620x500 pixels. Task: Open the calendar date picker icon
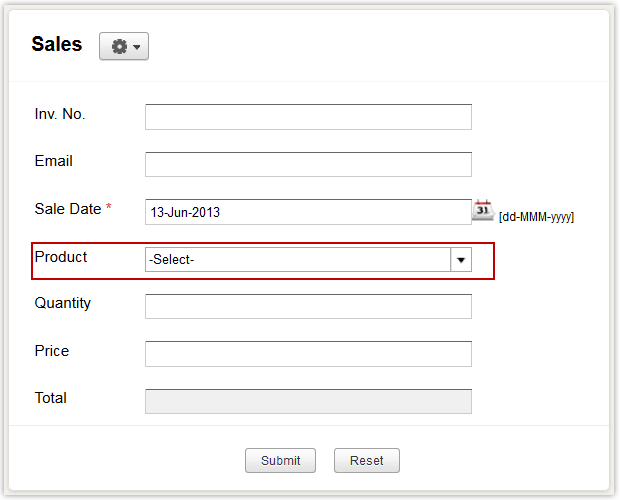(482, 210)
